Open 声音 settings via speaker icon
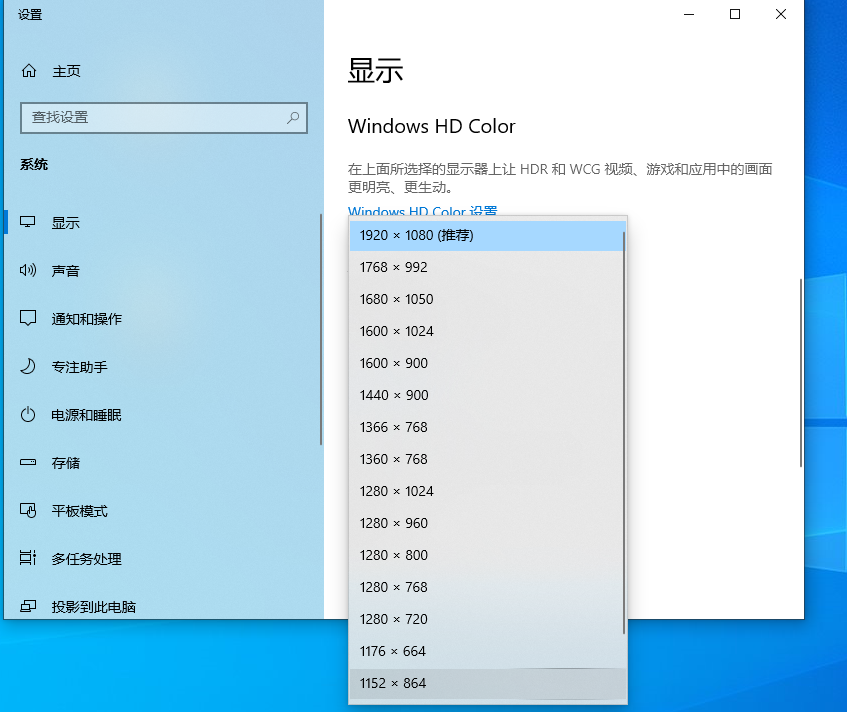 point(28,270)
